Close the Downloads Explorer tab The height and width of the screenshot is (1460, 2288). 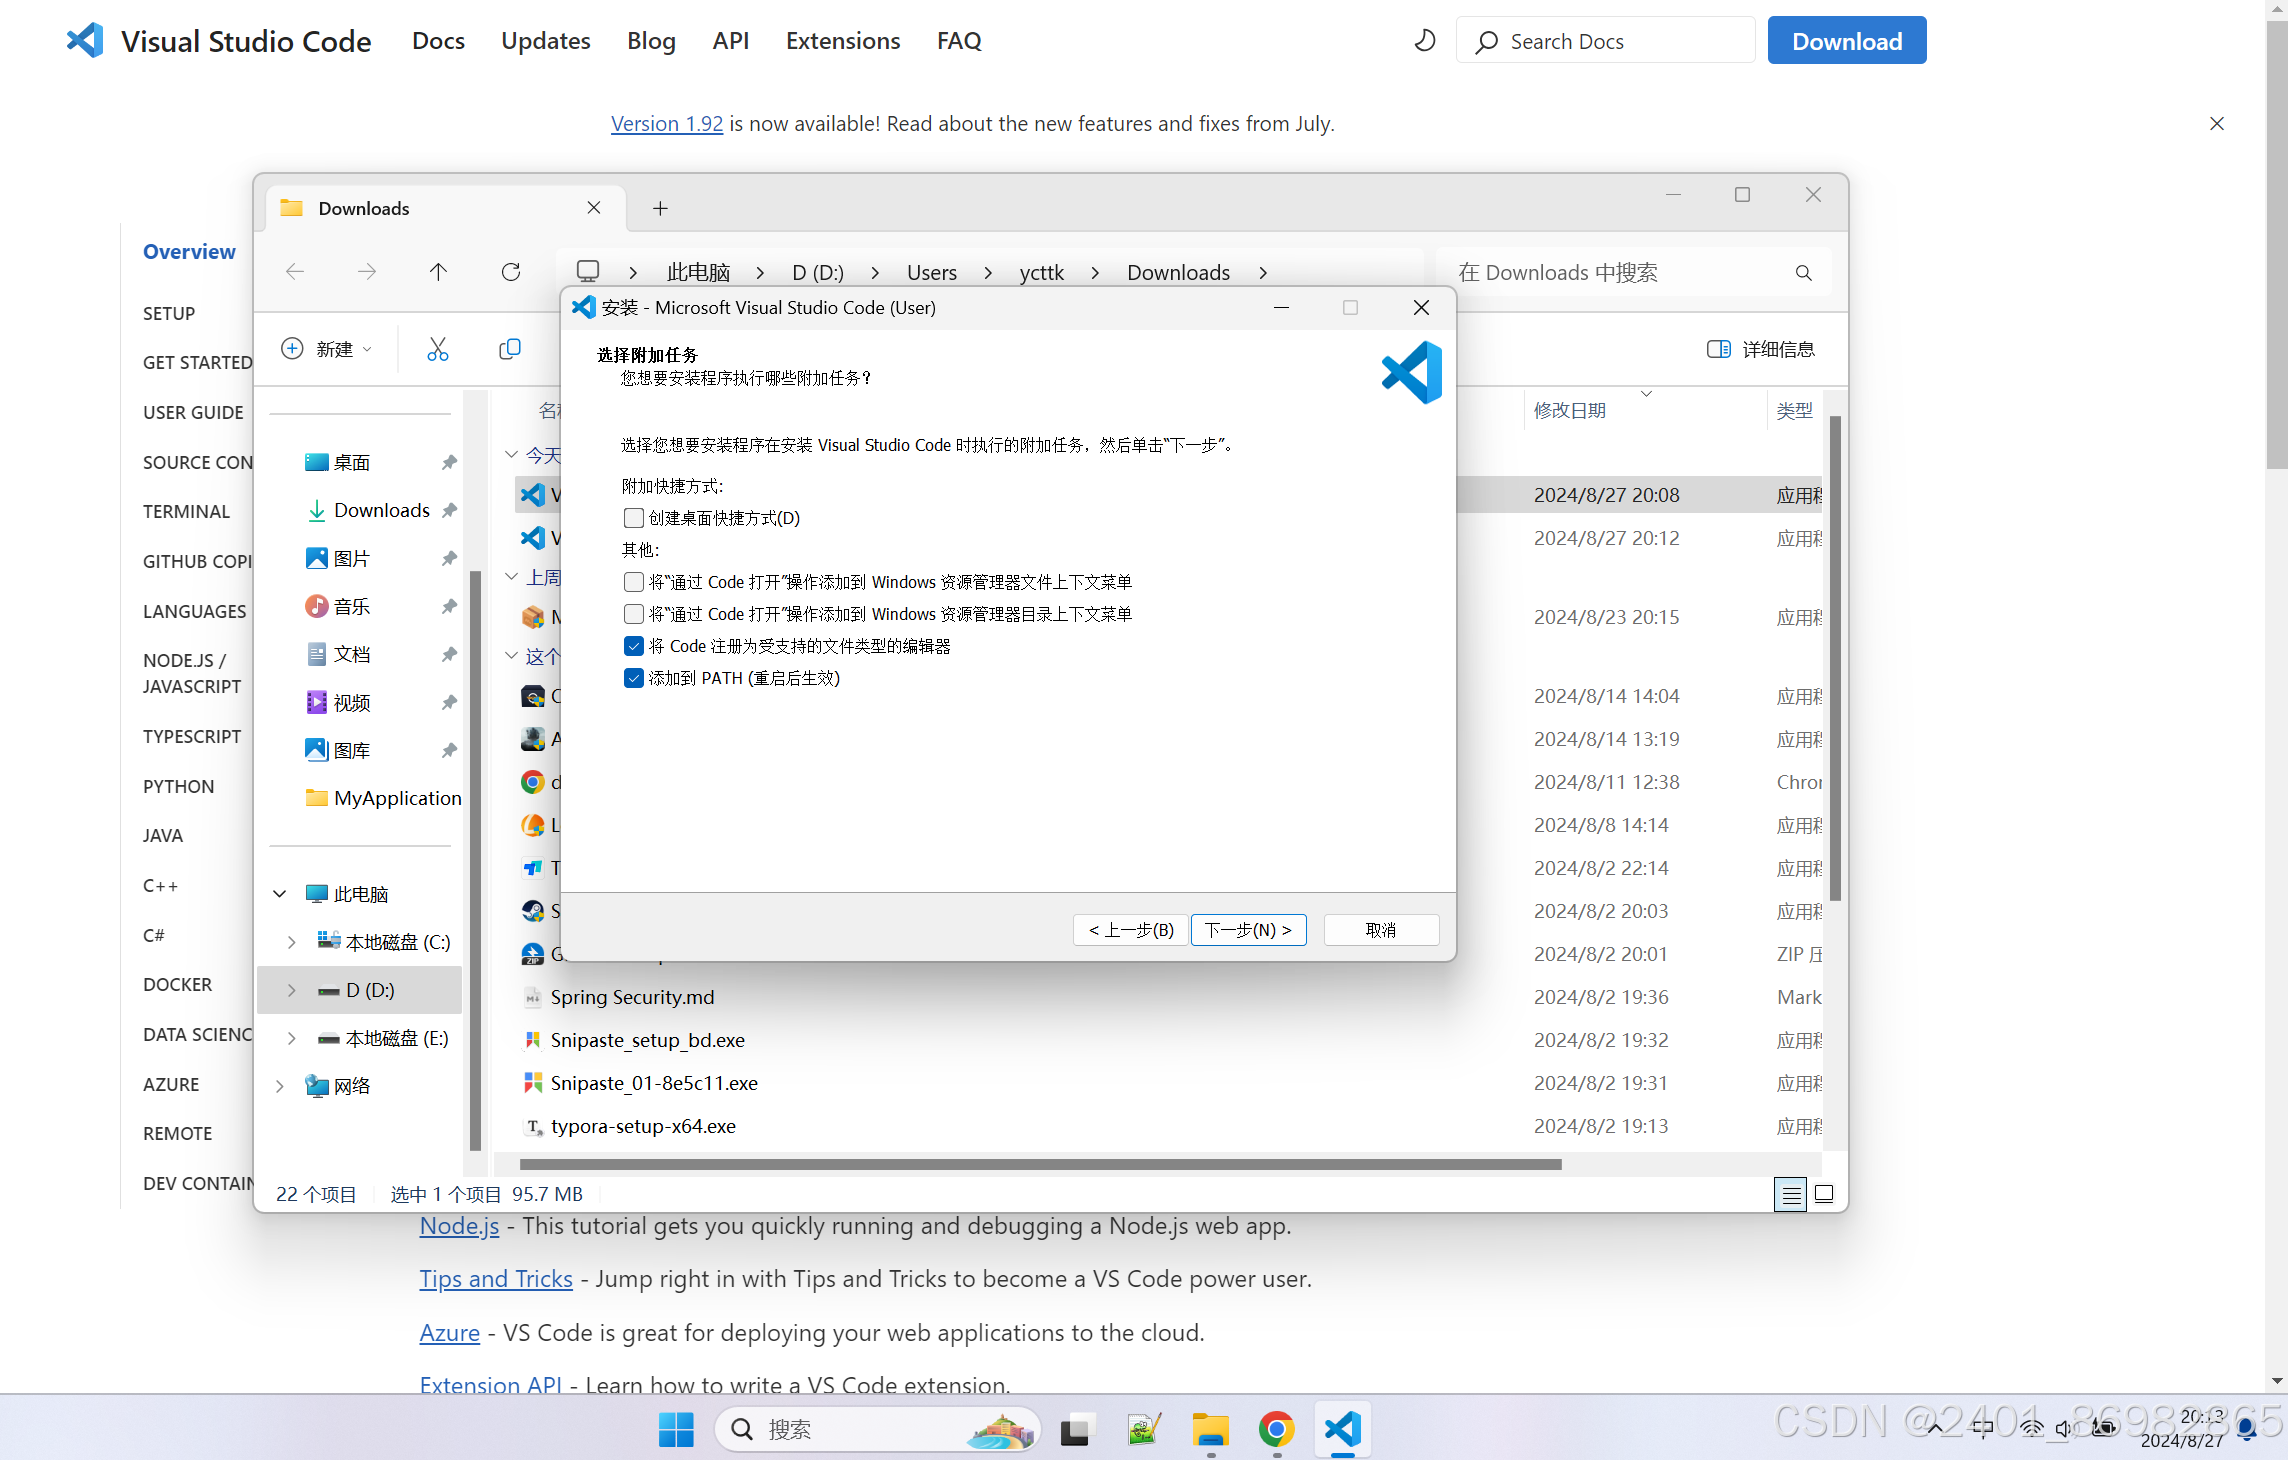(x=594, y=208)
